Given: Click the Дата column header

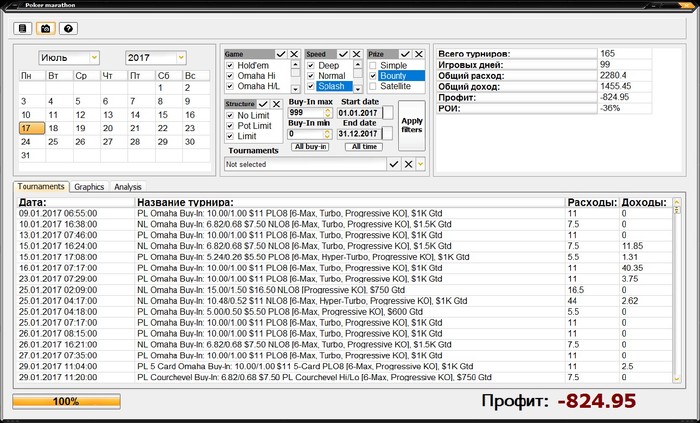Looking at the screenshot, I should 75,203.
